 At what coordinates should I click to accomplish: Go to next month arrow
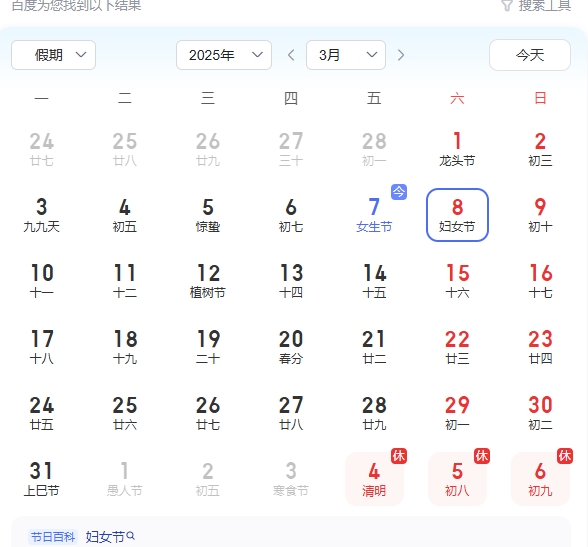[401, 55]
